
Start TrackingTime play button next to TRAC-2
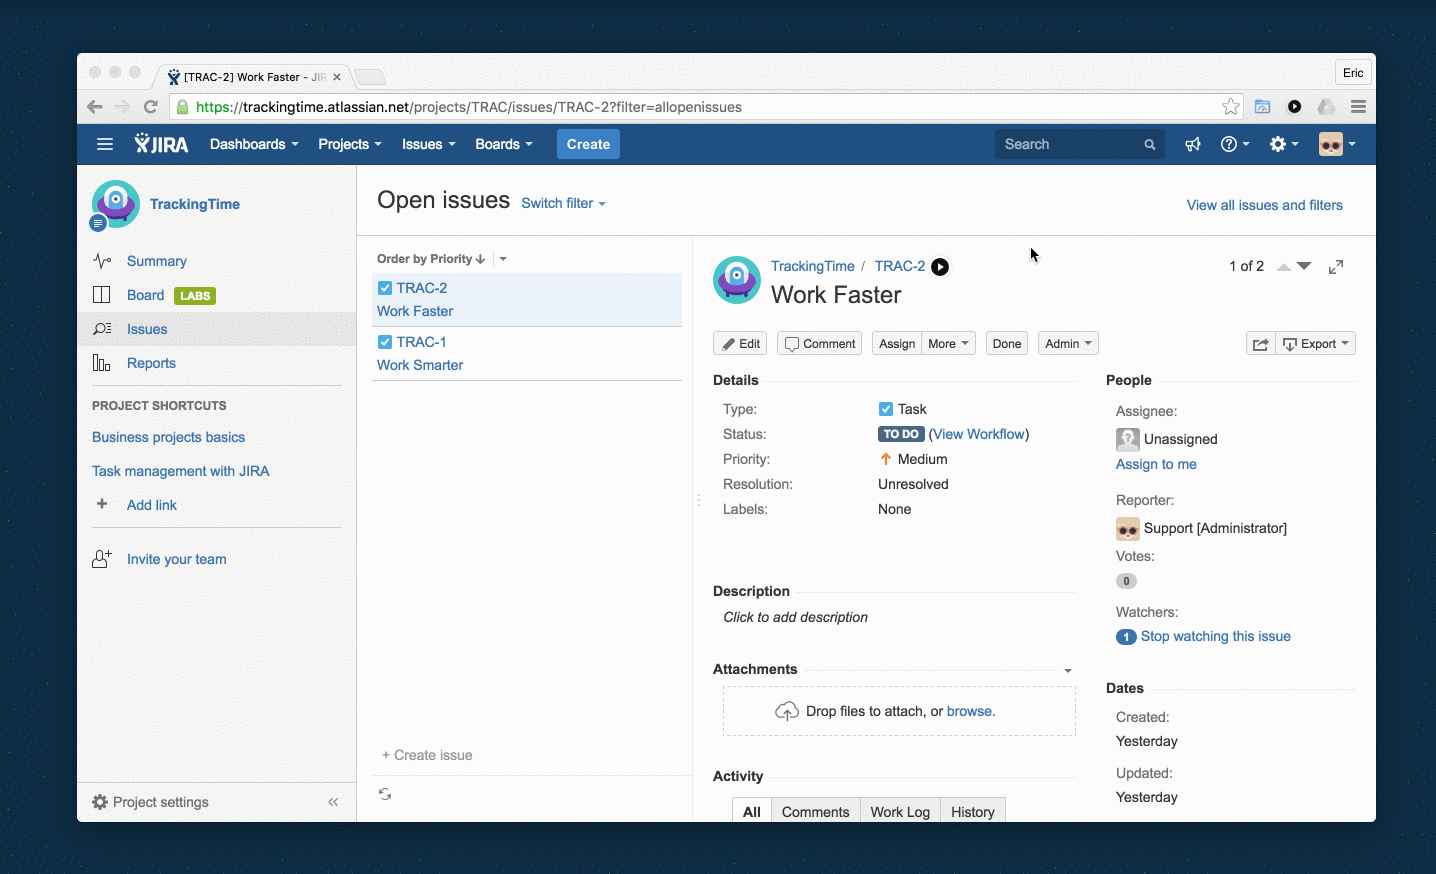tap(940, 266)
